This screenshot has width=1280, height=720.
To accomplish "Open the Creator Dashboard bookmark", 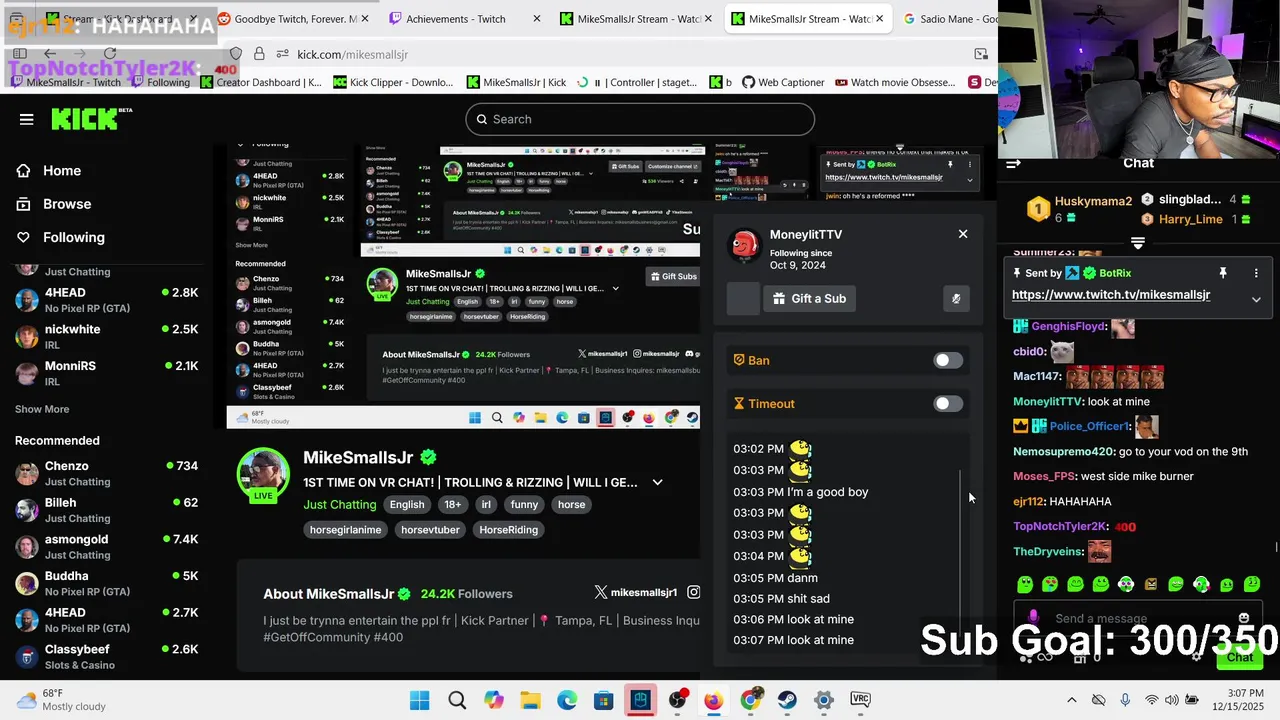I will [x=260, y=82].
